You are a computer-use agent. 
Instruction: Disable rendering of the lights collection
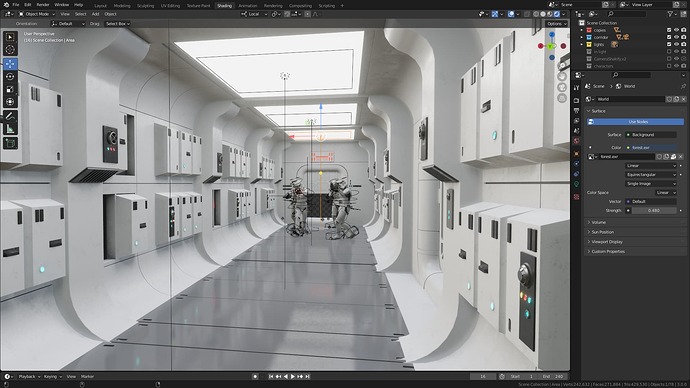[x=683, y=44]
